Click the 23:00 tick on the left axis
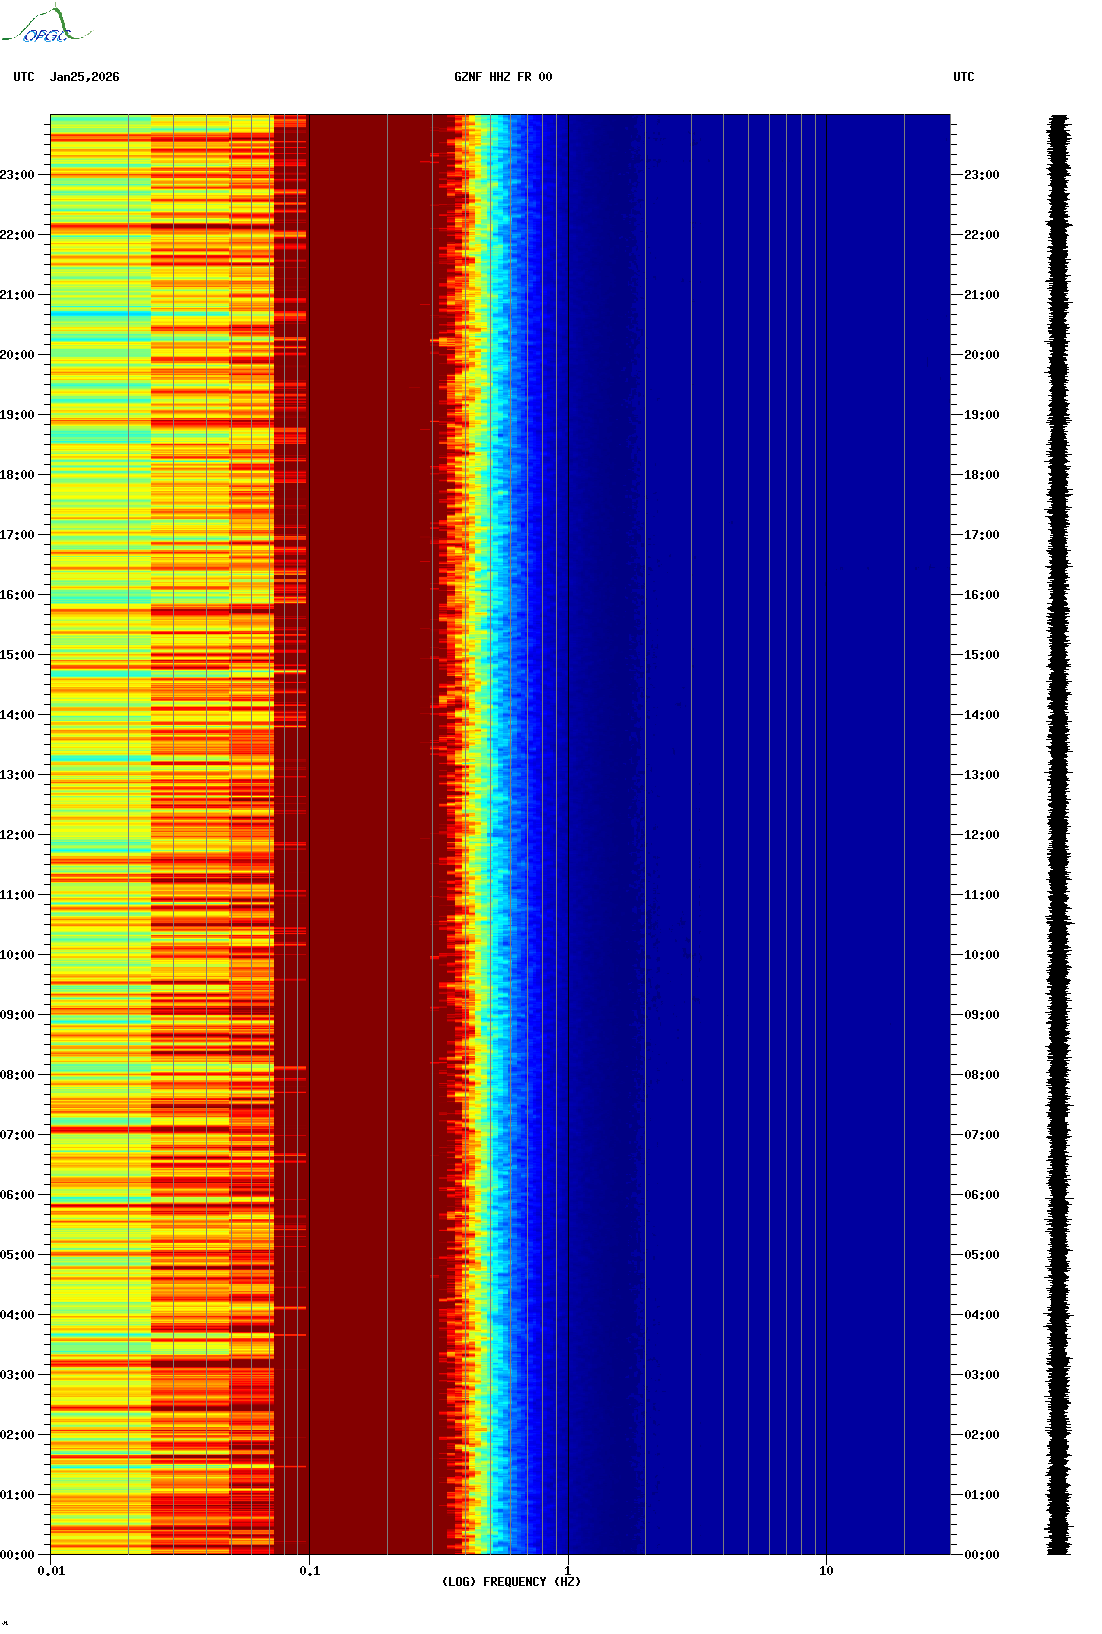The height and width of the screenshot is (1634, 1102). click(x=18, y=175)
